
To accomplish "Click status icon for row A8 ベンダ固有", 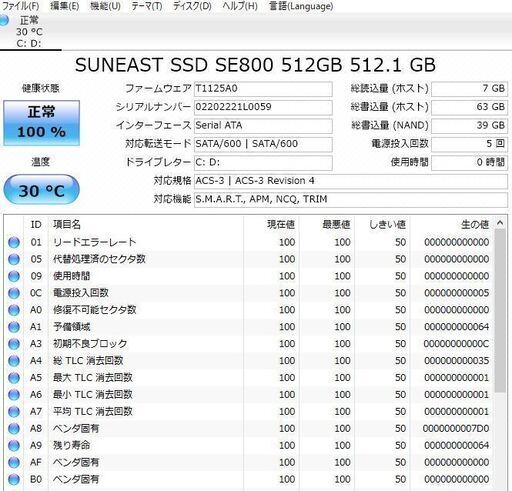I will click(x=14, y=428).
